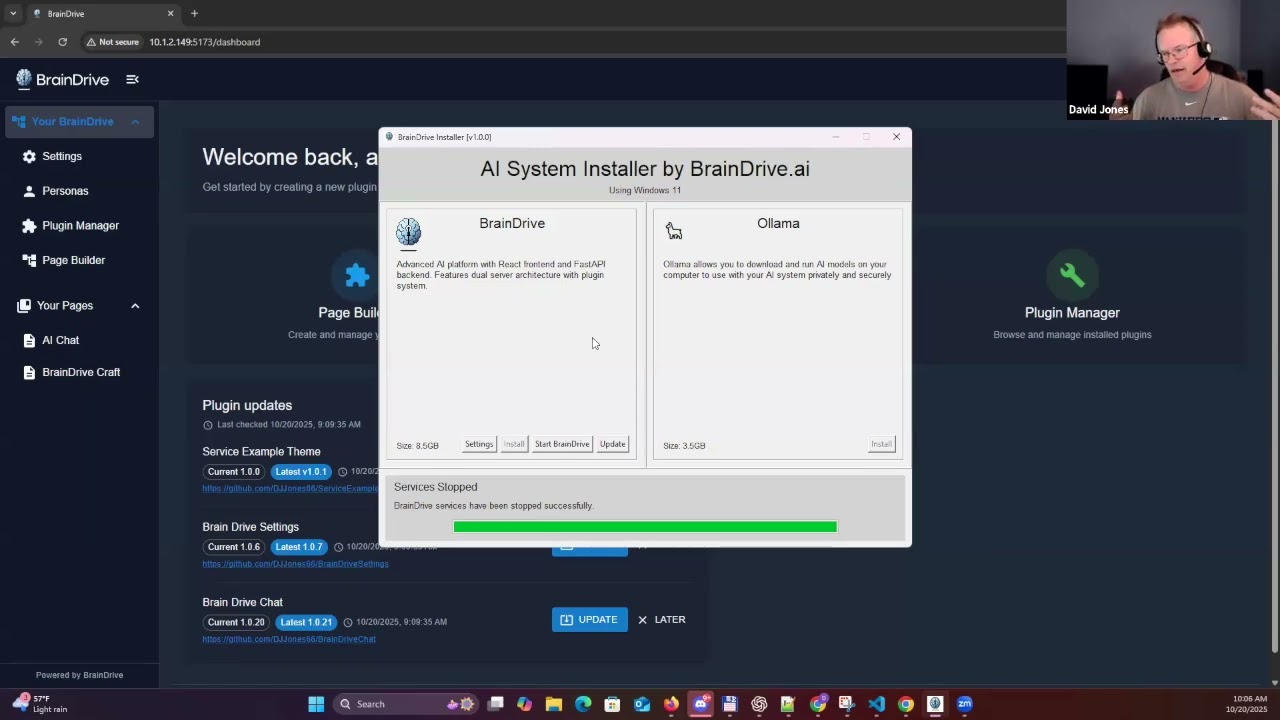Open the BrainDriveSettings GitHub link

coord(295,564)
